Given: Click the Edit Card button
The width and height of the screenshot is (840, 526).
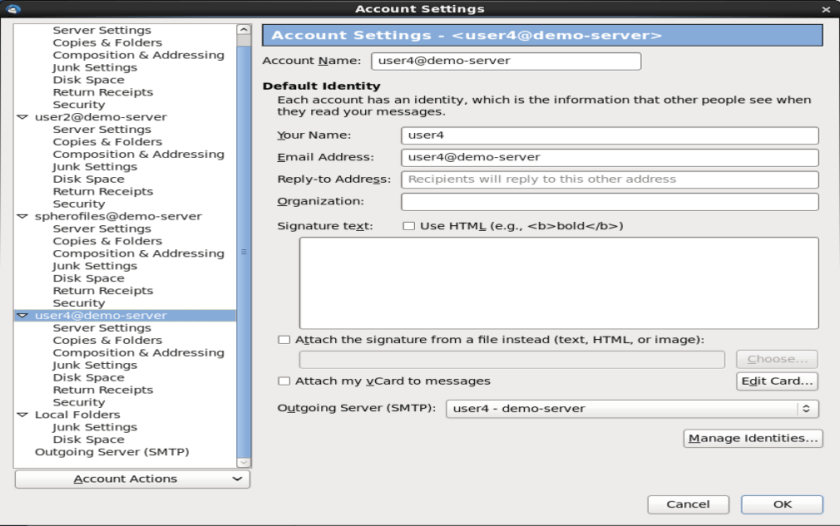Looking at the screenshot, I should click(777, 381).
